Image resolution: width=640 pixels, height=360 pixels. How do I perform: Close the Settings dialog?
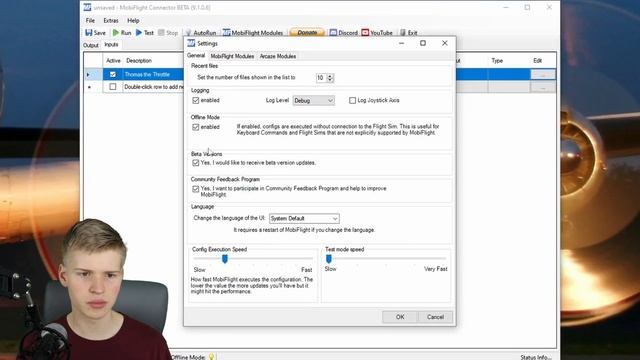(x=444, y=43)
